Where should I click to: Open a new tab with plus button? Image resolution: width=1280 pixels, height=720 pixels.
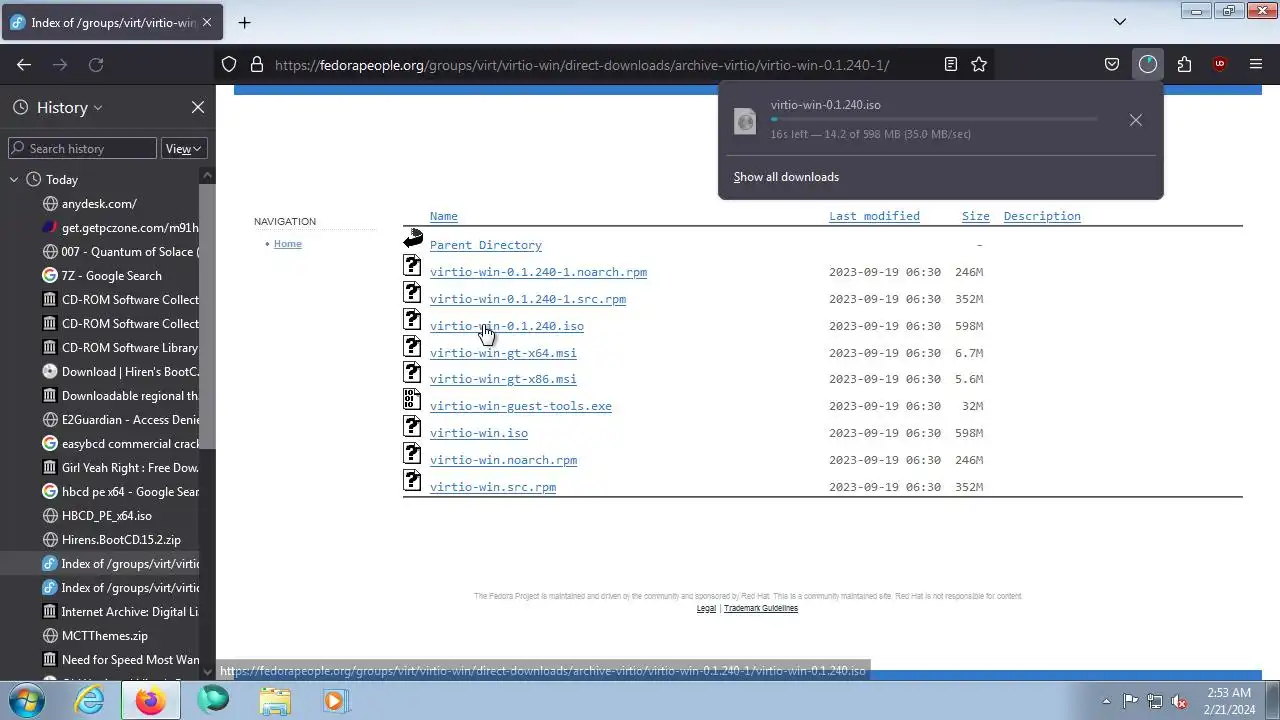click(x=244, y=22)
